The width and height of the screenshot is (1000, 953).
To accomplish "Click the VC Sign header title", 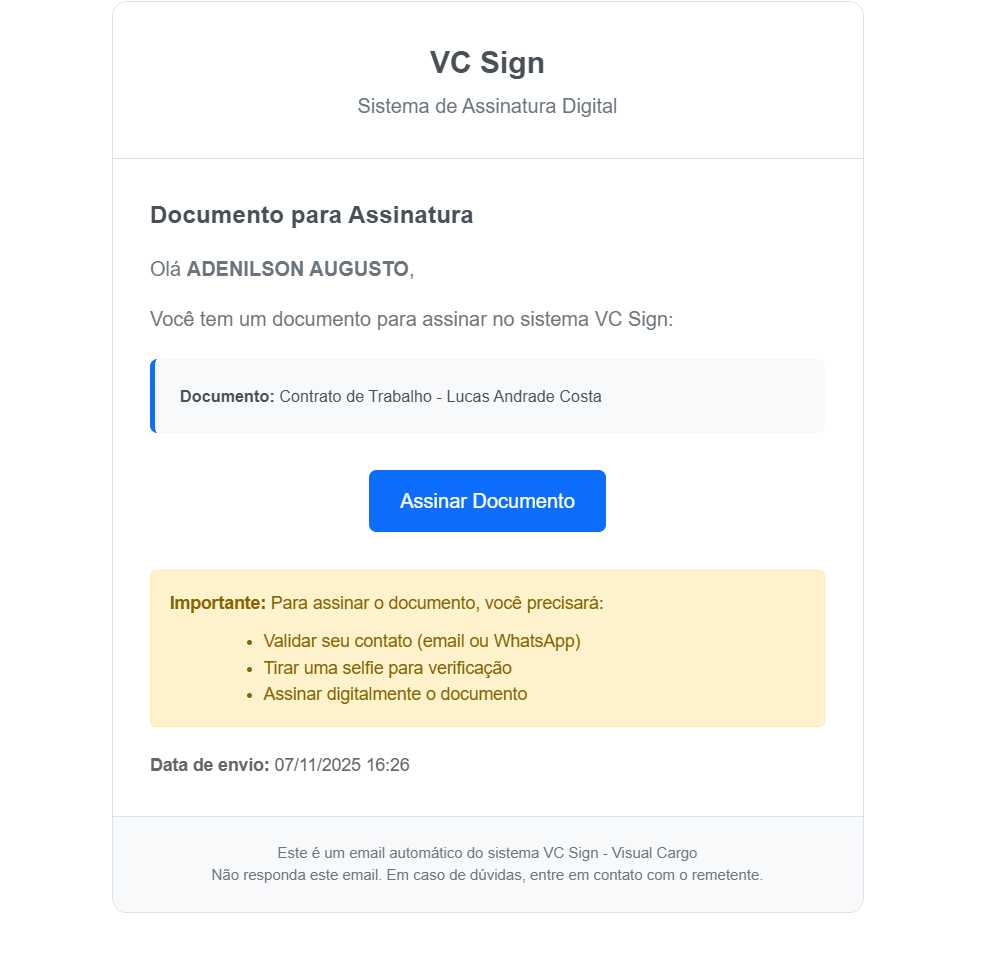I will (487, 63).
